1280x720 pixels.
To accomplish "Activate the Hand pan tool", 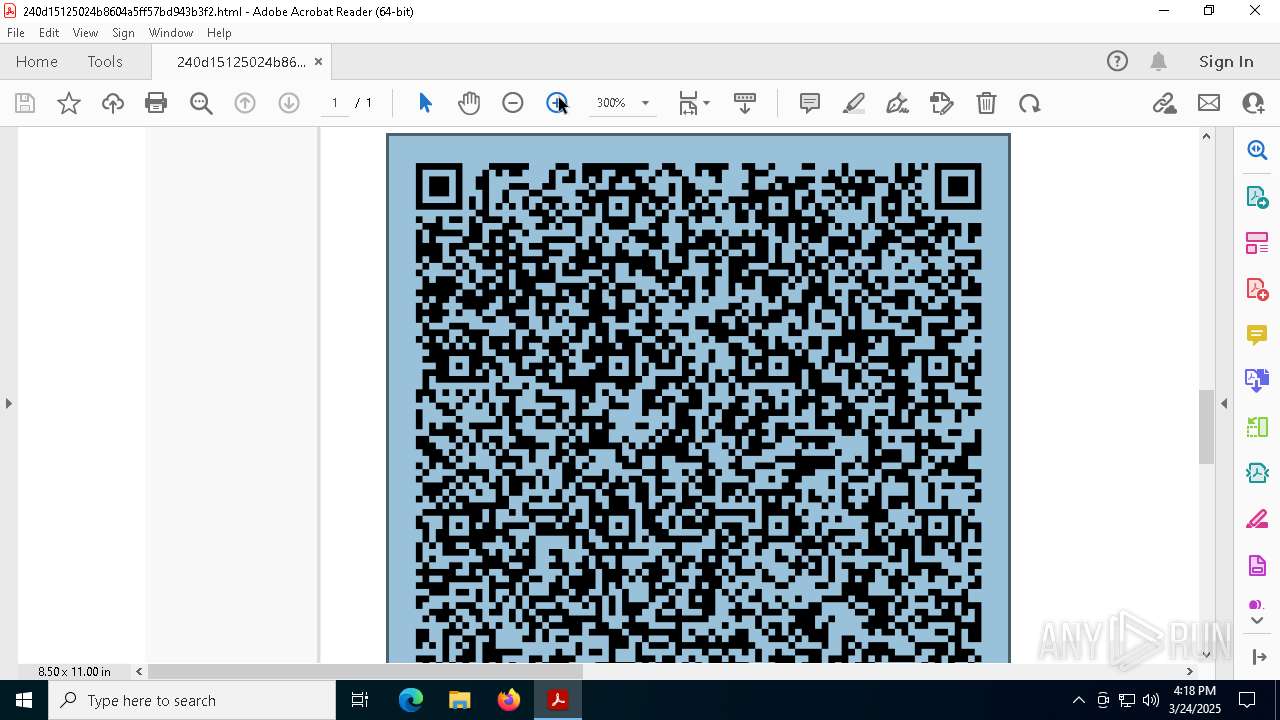I will point(469,103).
